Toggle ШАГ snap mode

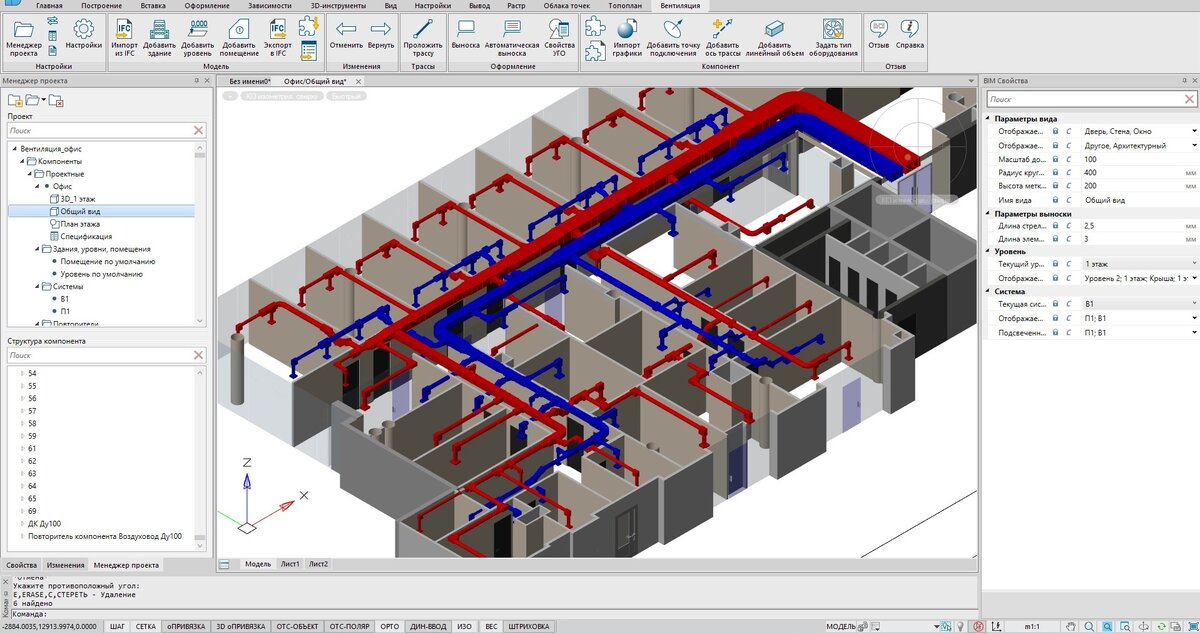[x=117, y=627]
